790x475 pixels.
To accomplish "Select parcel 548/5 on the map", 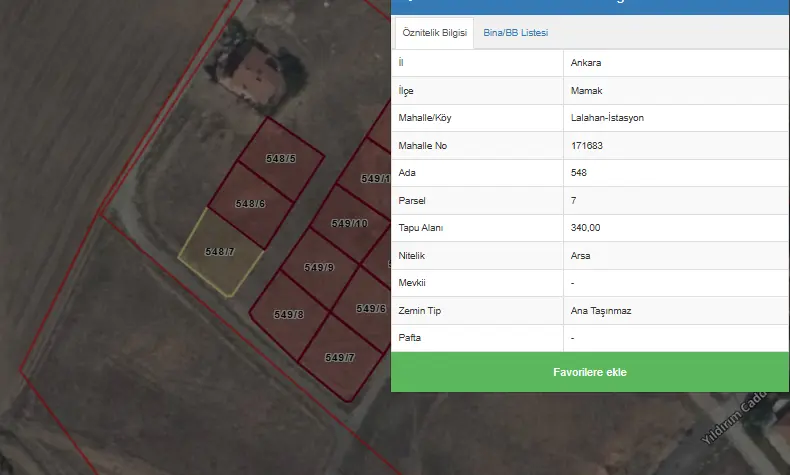I will [281, 158].
